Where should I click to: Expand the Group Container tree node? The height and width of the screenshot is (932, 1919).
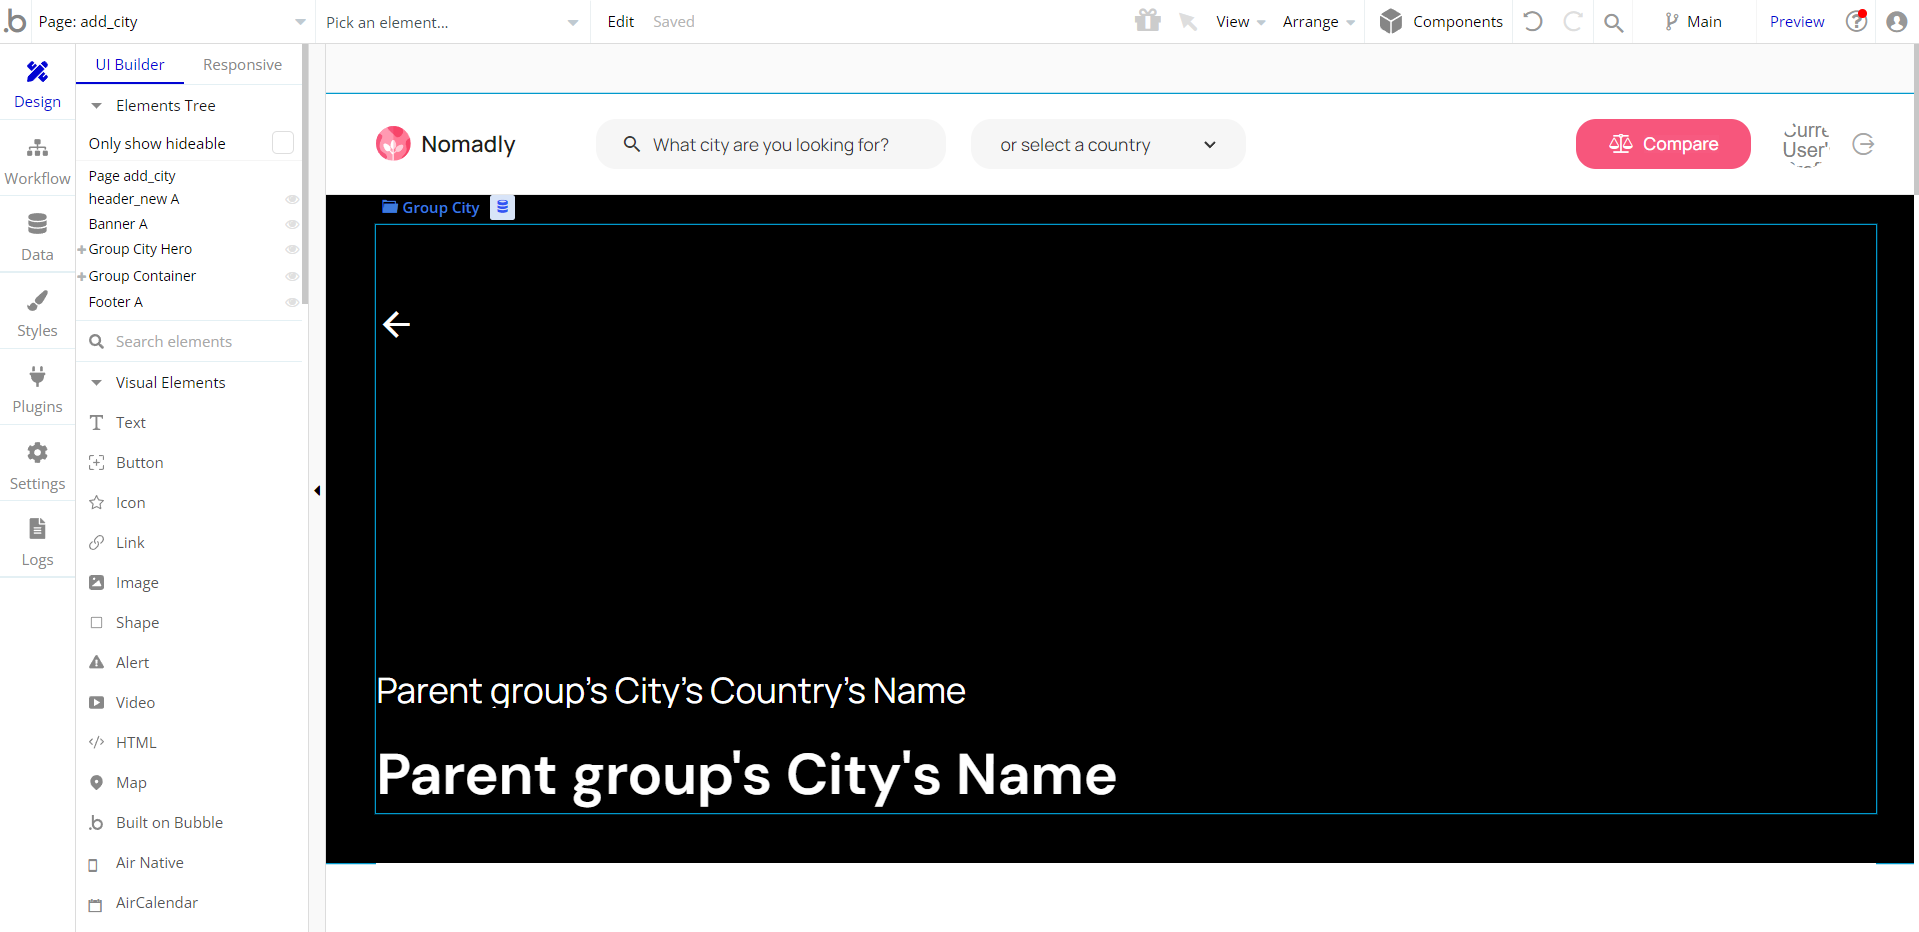(x=82, y=276)
